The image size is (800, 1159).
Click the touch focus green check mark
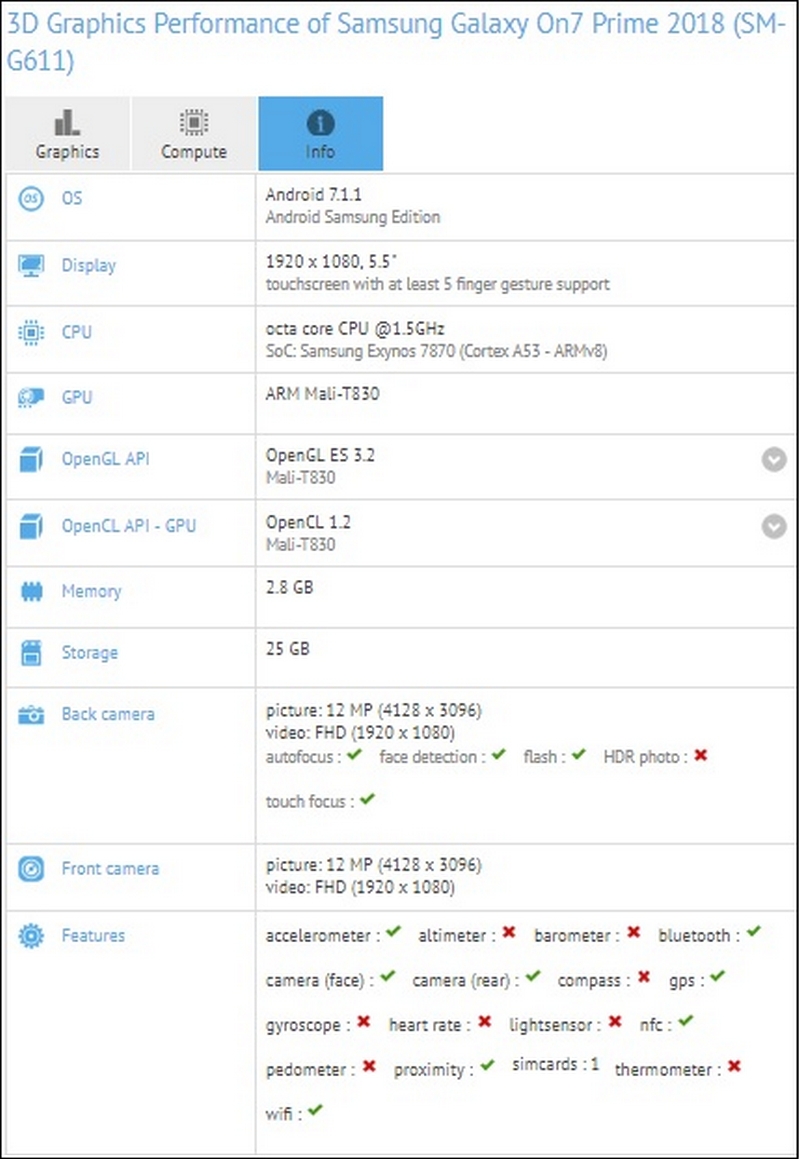[367, 799]
